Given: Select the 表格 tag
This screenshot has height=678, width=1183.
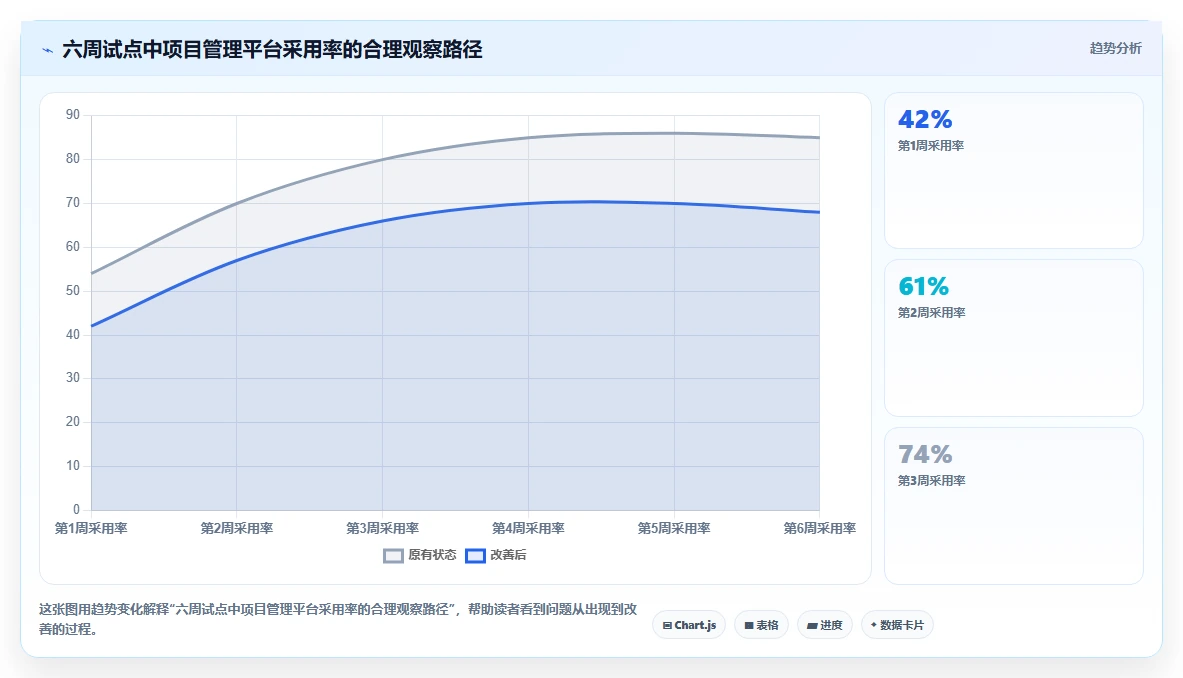Looking at the screenshot, I should [761, 625].
